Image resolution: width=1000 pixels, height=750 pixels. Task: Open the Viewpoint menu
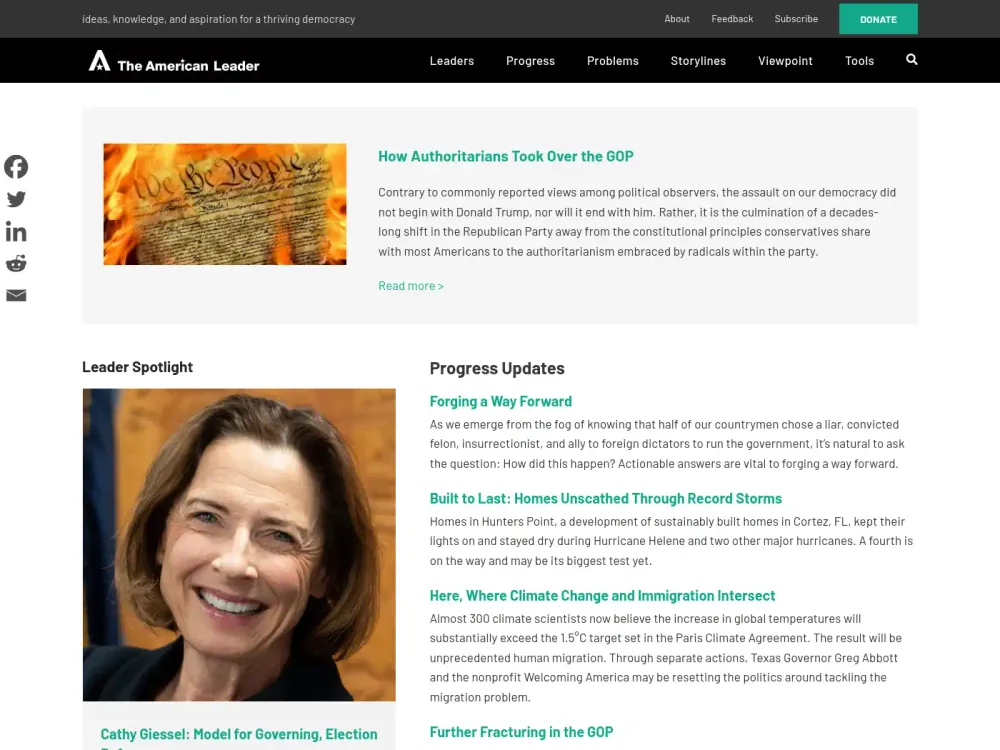click(x=785, y=61)
